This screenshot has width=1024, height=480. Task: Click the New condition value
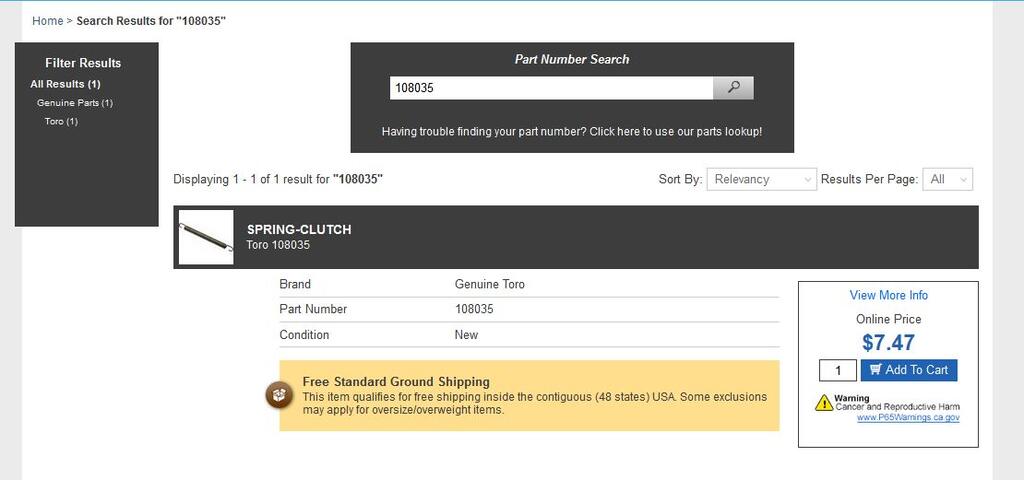(x=466, y=334)
